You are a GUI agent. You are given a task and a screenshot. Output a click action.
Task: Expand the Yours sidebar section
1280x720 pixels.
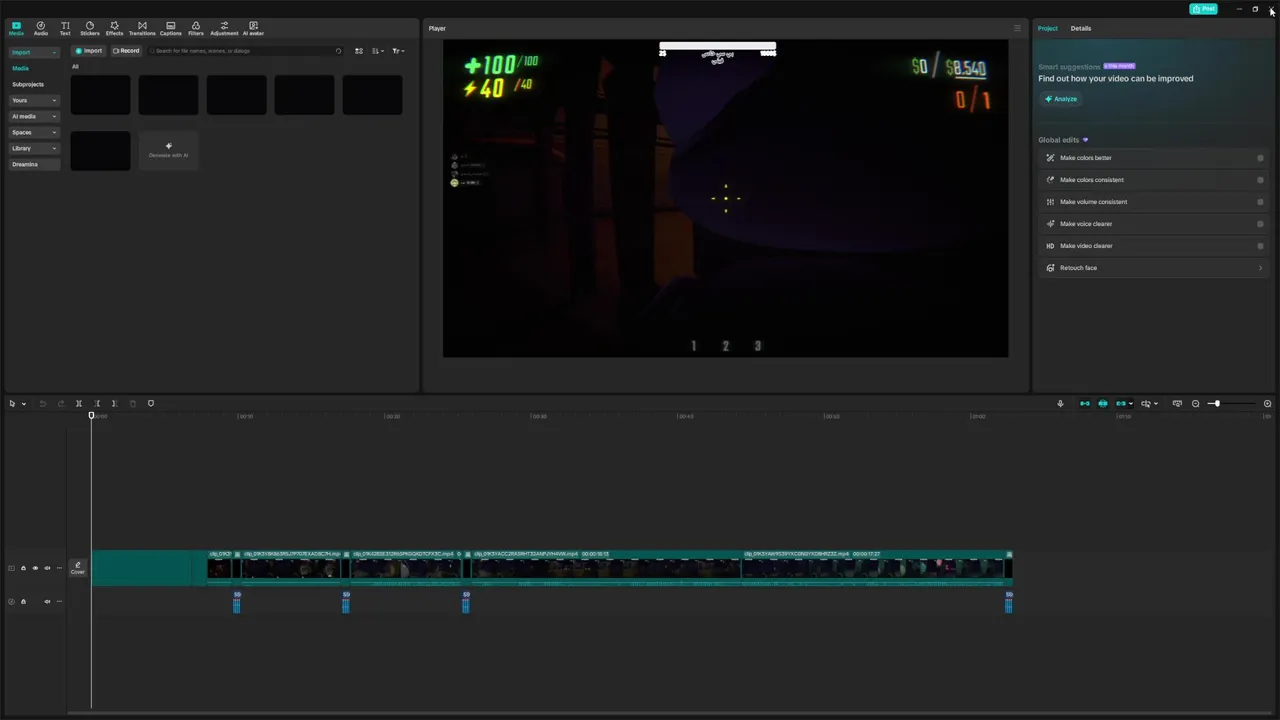[34, 100]
